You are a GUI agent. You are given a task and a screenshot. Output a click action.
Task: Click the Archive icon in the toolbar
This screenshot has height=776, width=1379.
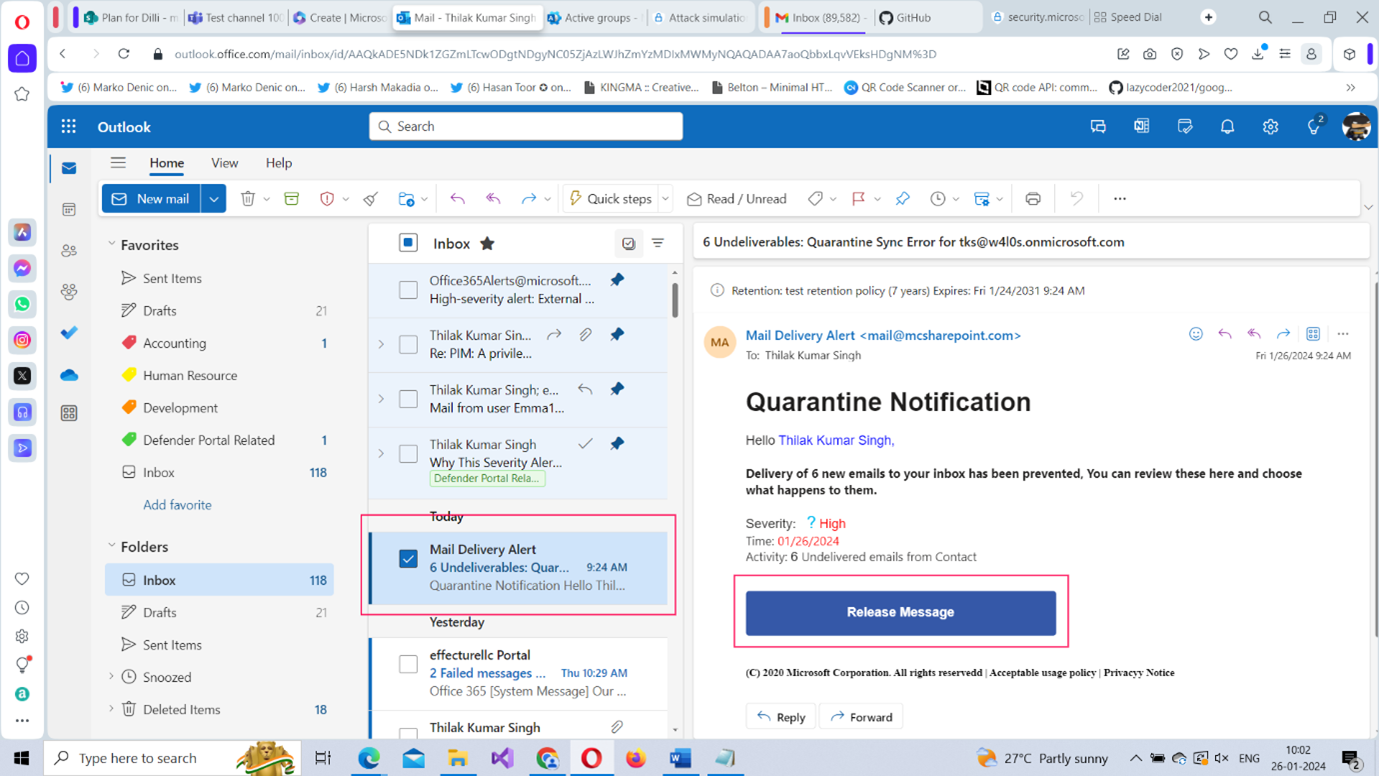coord(292,199)
